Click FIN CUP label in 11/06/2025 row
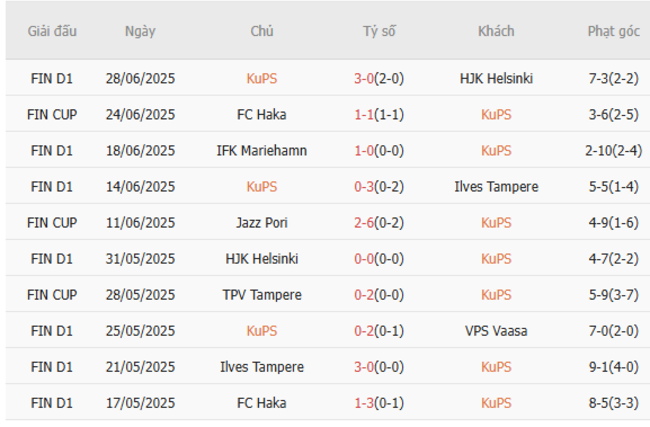Image resolution: width=650 pixels, height=427 pixels. click(x=51, y=222)
